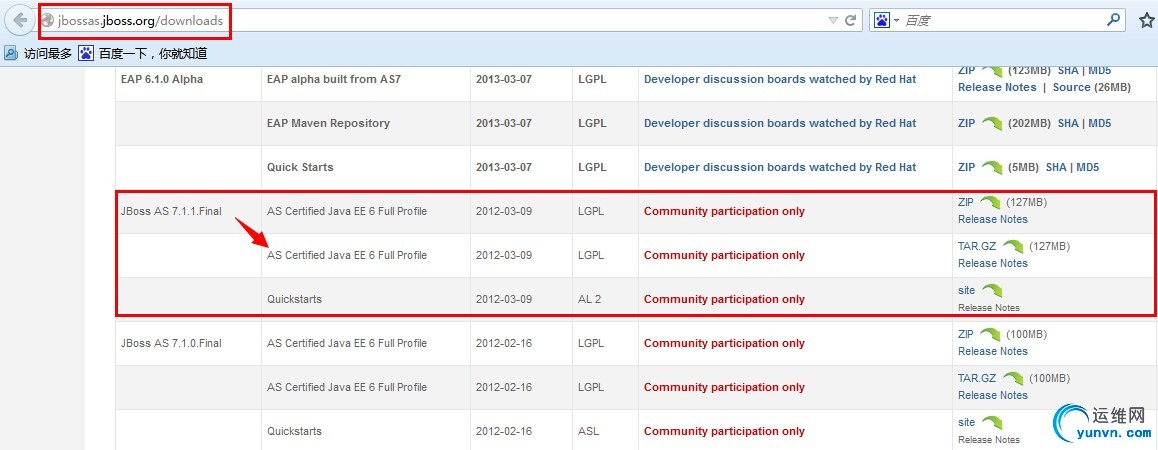Download JBoss AS 7.1.1.Final ZIP (127MB)

pos(967,202)
